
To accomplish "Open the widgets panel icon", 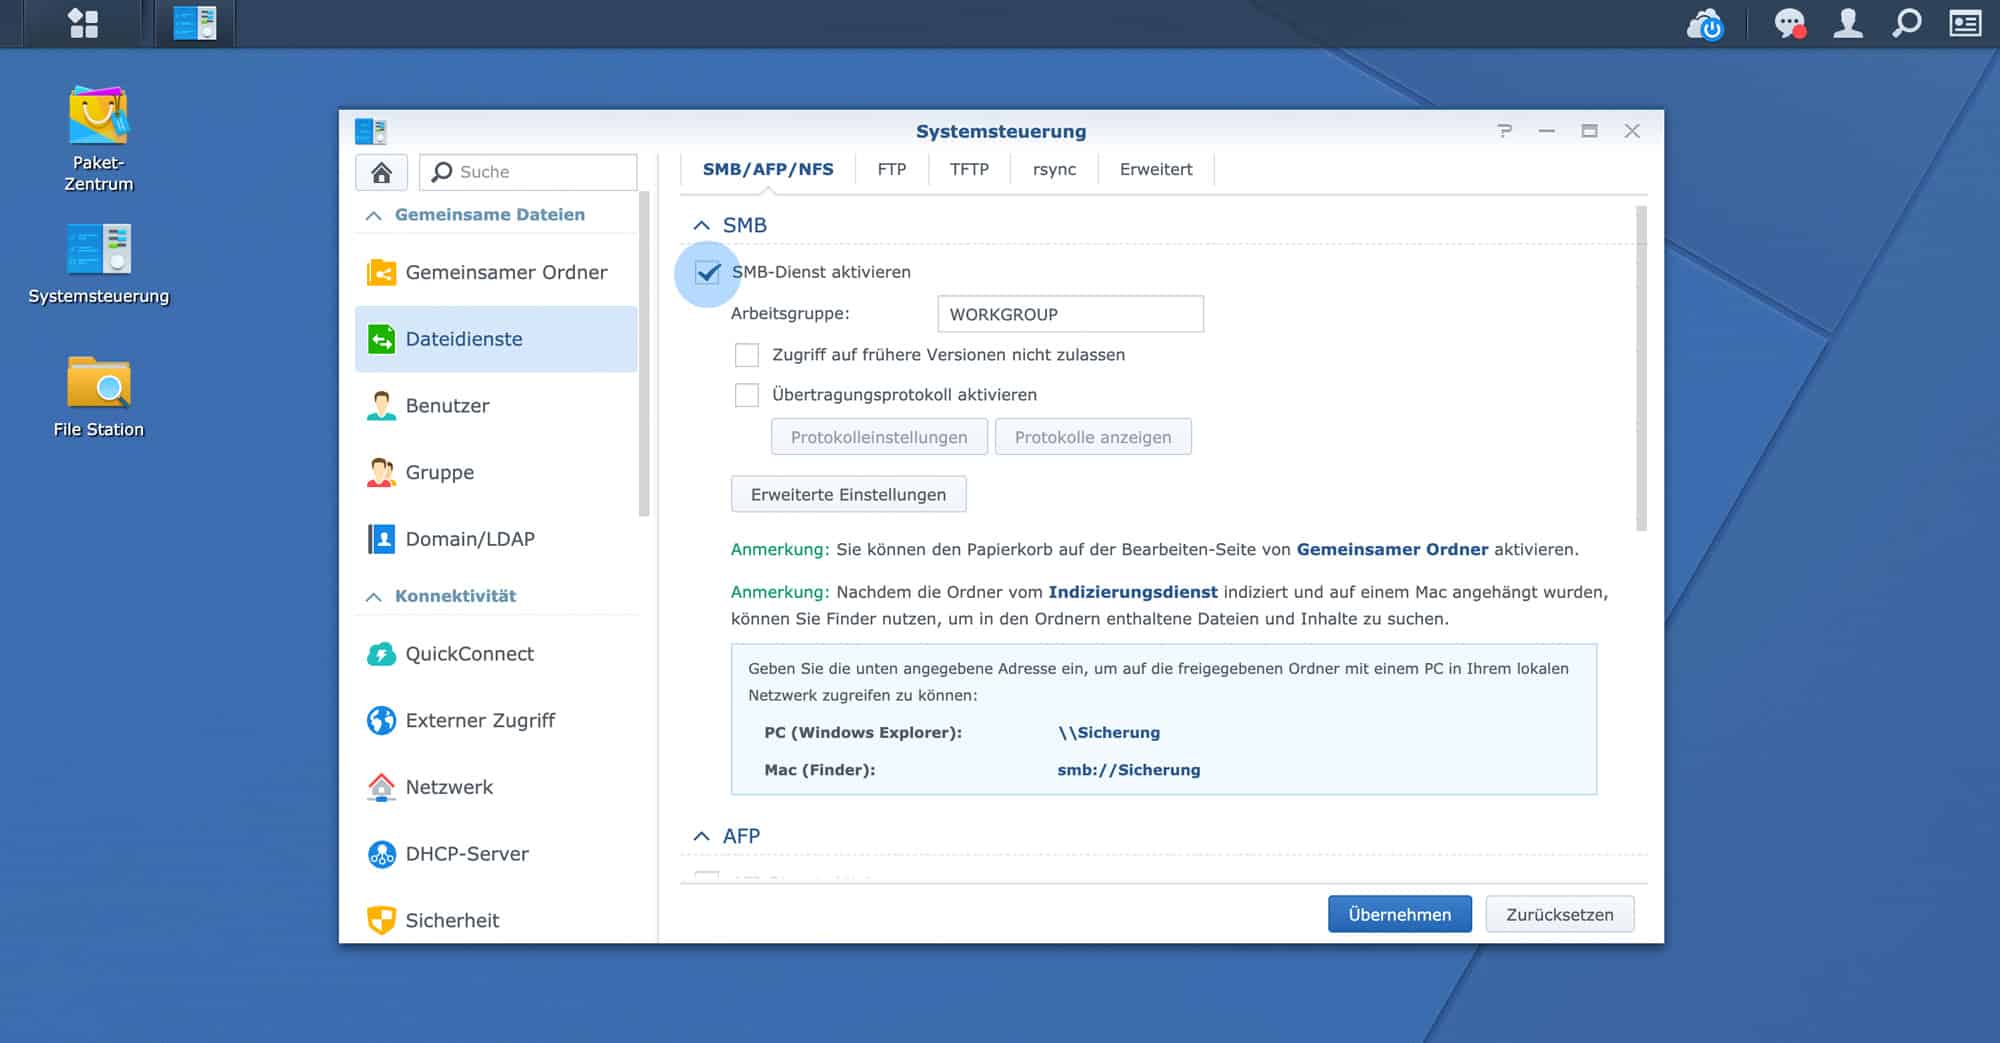I will tap(1965, 23).
